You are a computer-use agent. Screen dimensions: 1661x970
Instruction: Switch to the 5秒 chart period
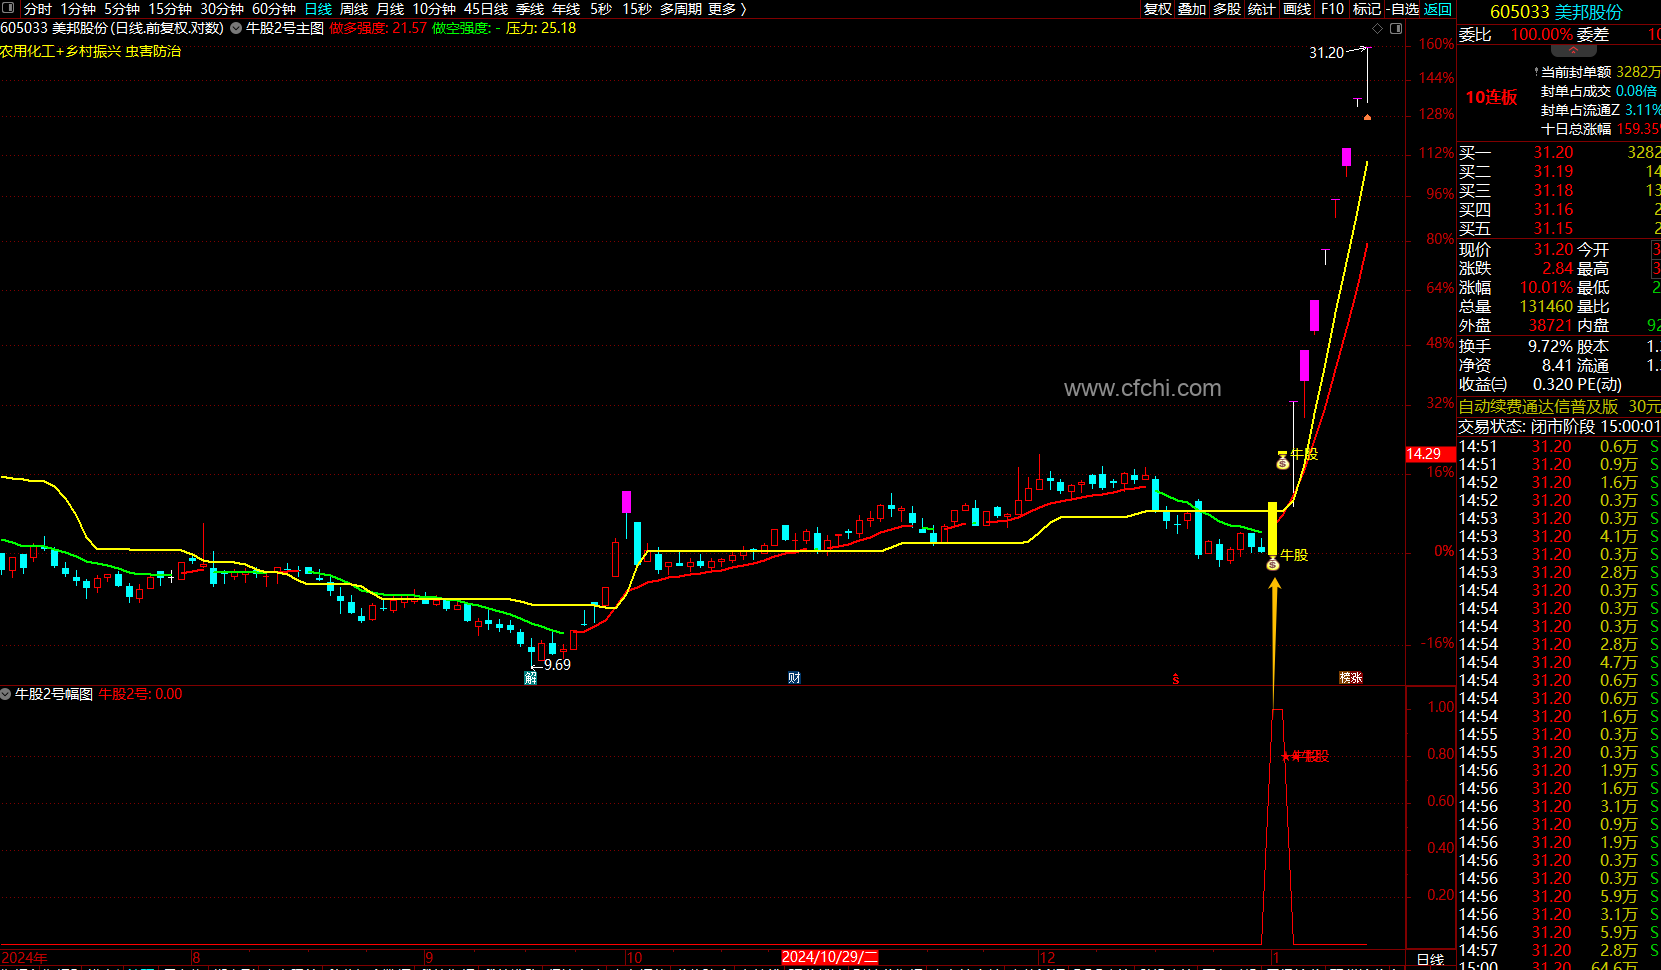(x=601, y=9)
